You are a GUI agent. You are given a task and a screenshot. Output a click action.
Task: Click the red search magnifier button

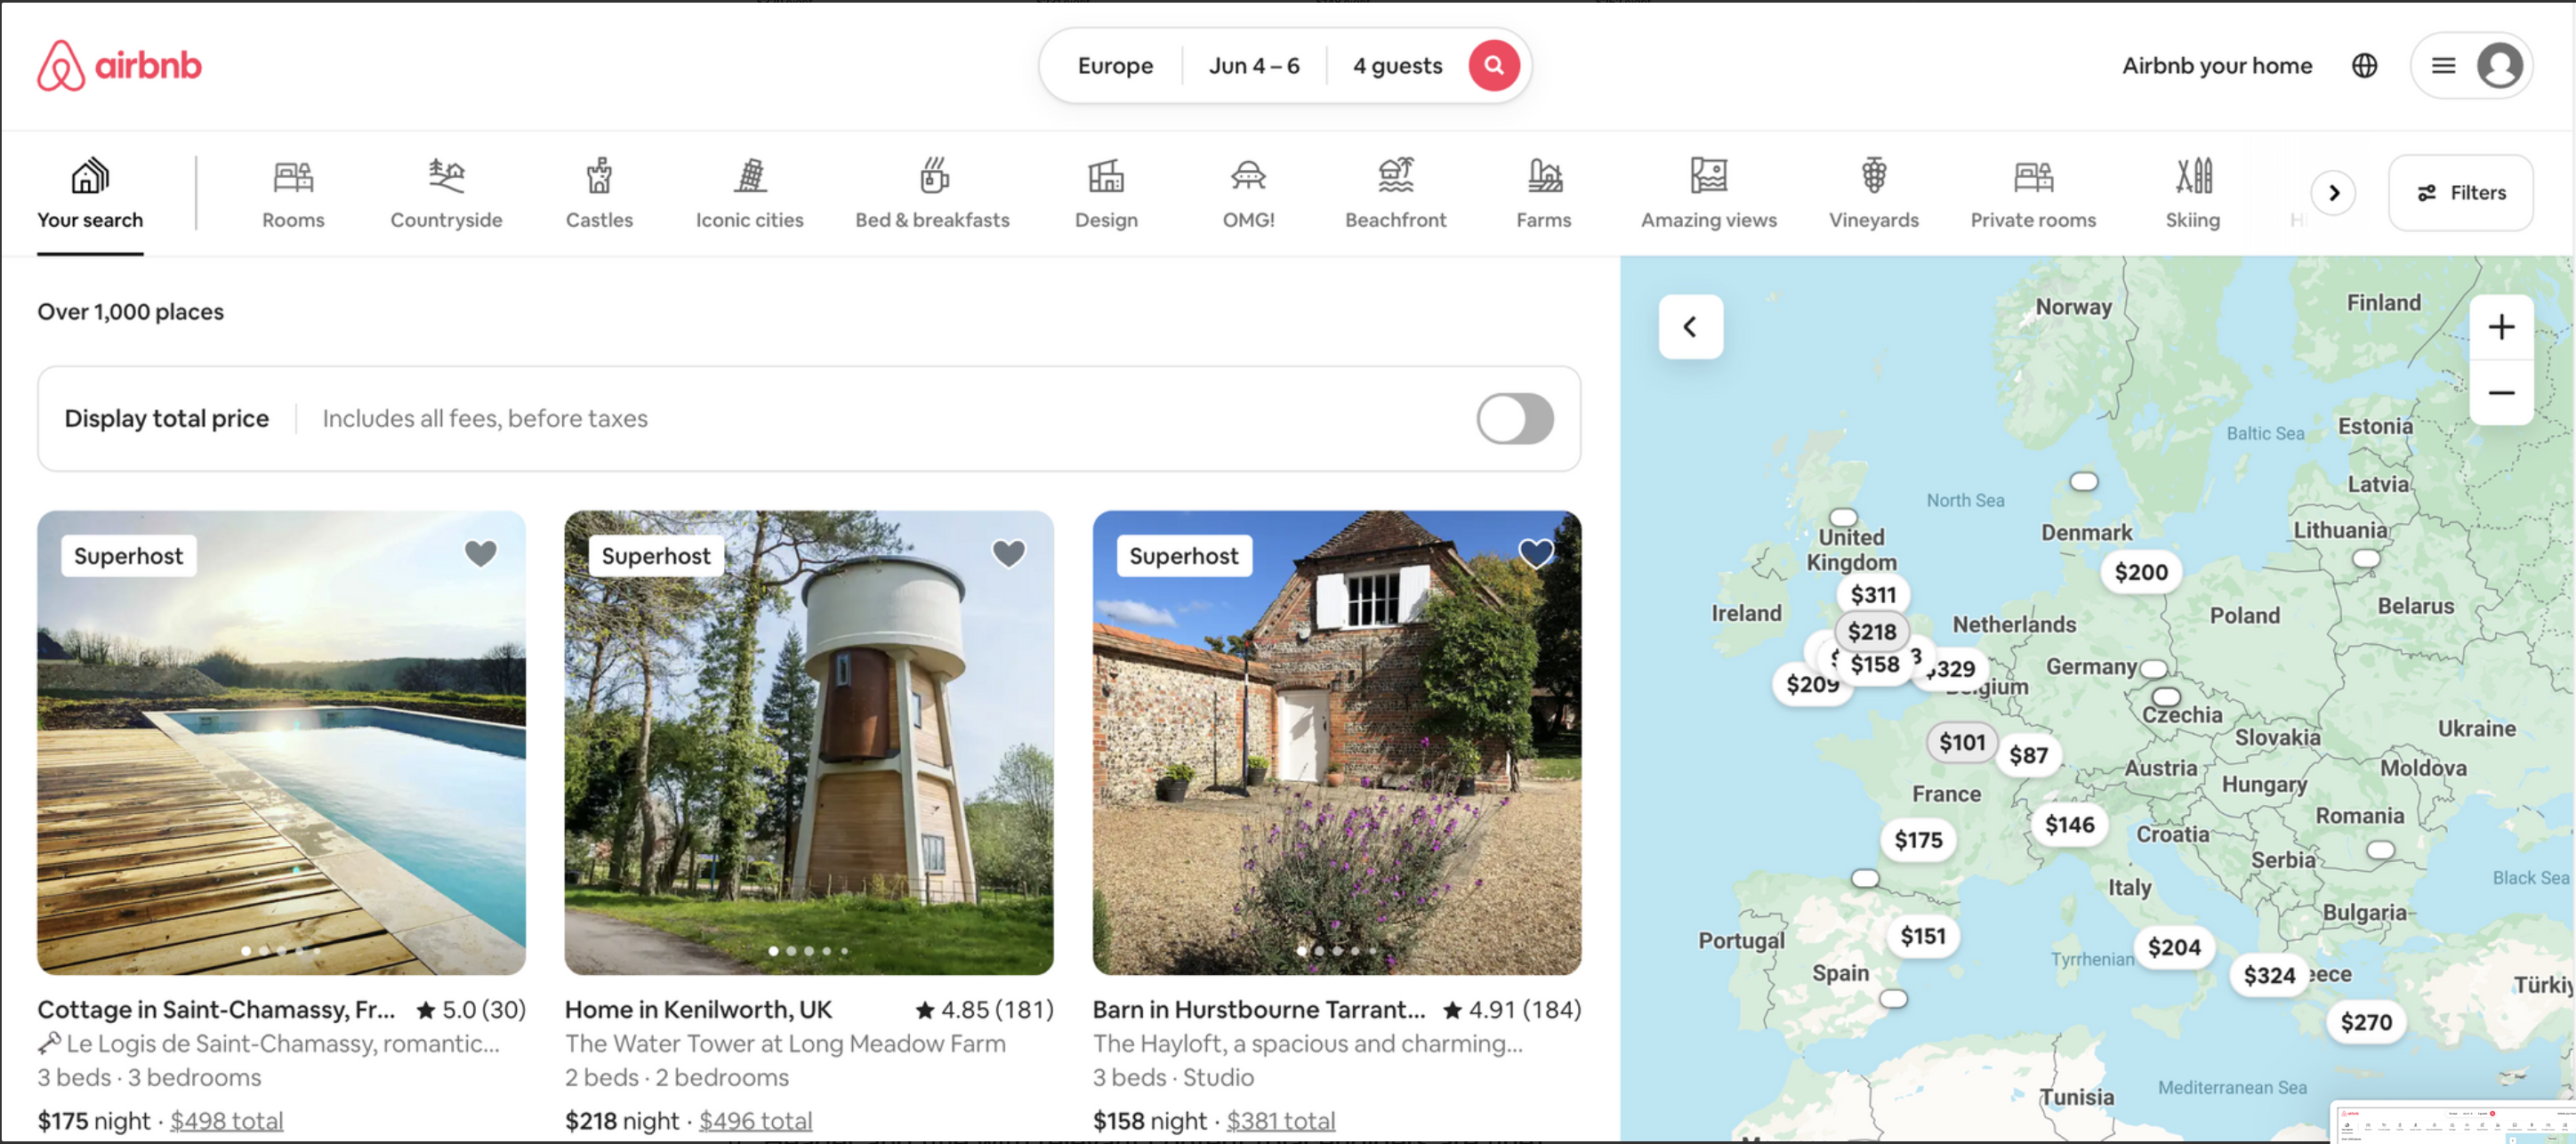pyautogui.click(x=1493, y=65)
